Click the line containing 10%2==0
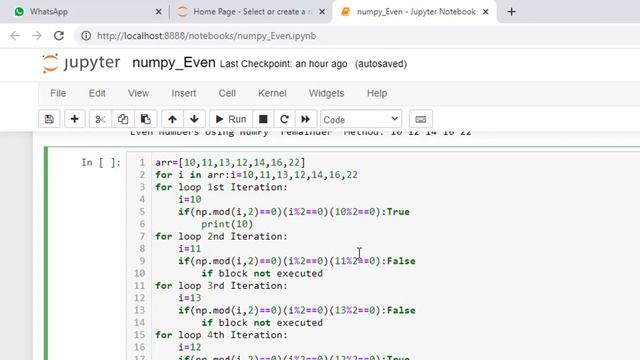Image resolution: width=640 pixels, height=360 pixels. tap(294, 212)
